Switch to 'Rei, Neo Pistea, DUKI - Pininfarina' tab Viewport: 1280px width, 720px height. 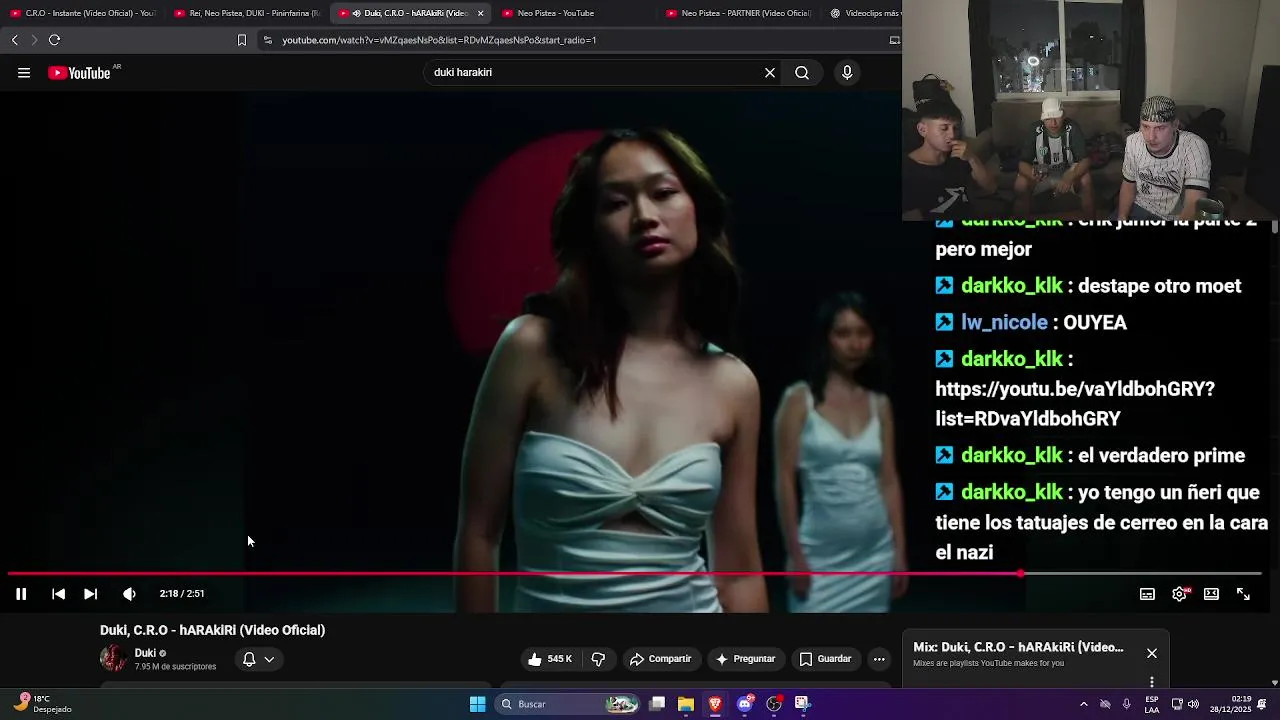(247, 13)
